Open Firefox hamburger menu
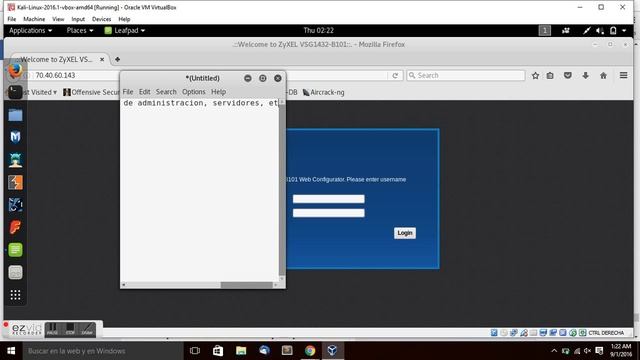This screenshot has height=360, width=640. [623, 75]
